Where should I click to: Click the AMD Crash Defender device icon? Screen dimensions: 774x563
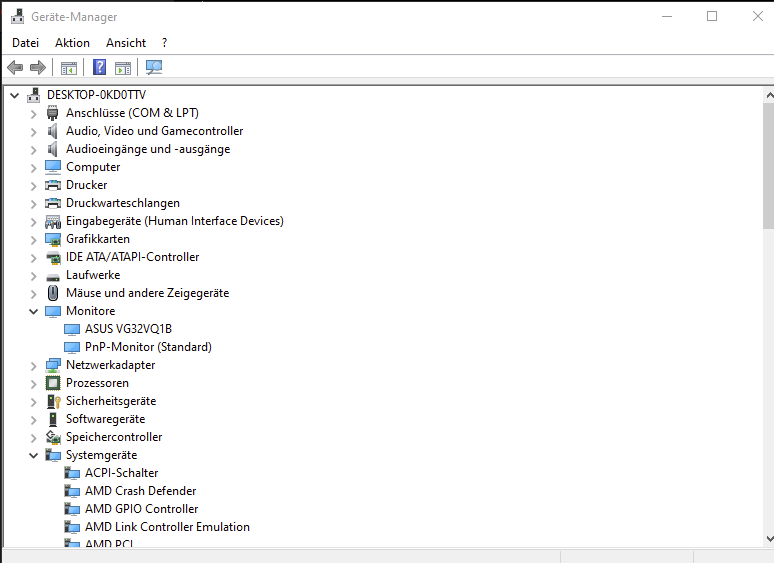click(x=72, y=491)
